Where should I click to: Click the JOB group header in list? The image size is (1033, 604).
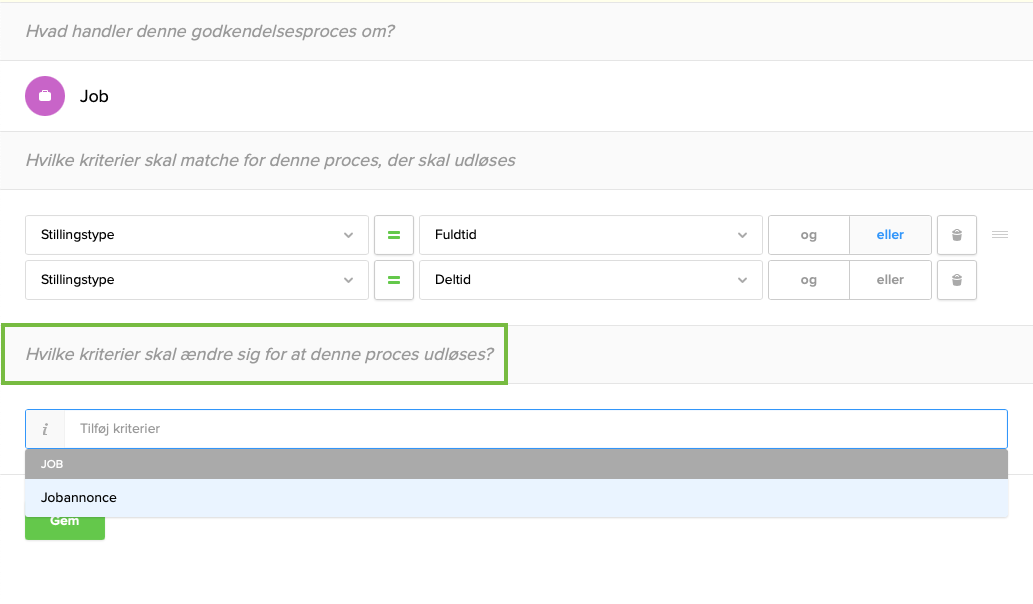(x=516, y=464)
